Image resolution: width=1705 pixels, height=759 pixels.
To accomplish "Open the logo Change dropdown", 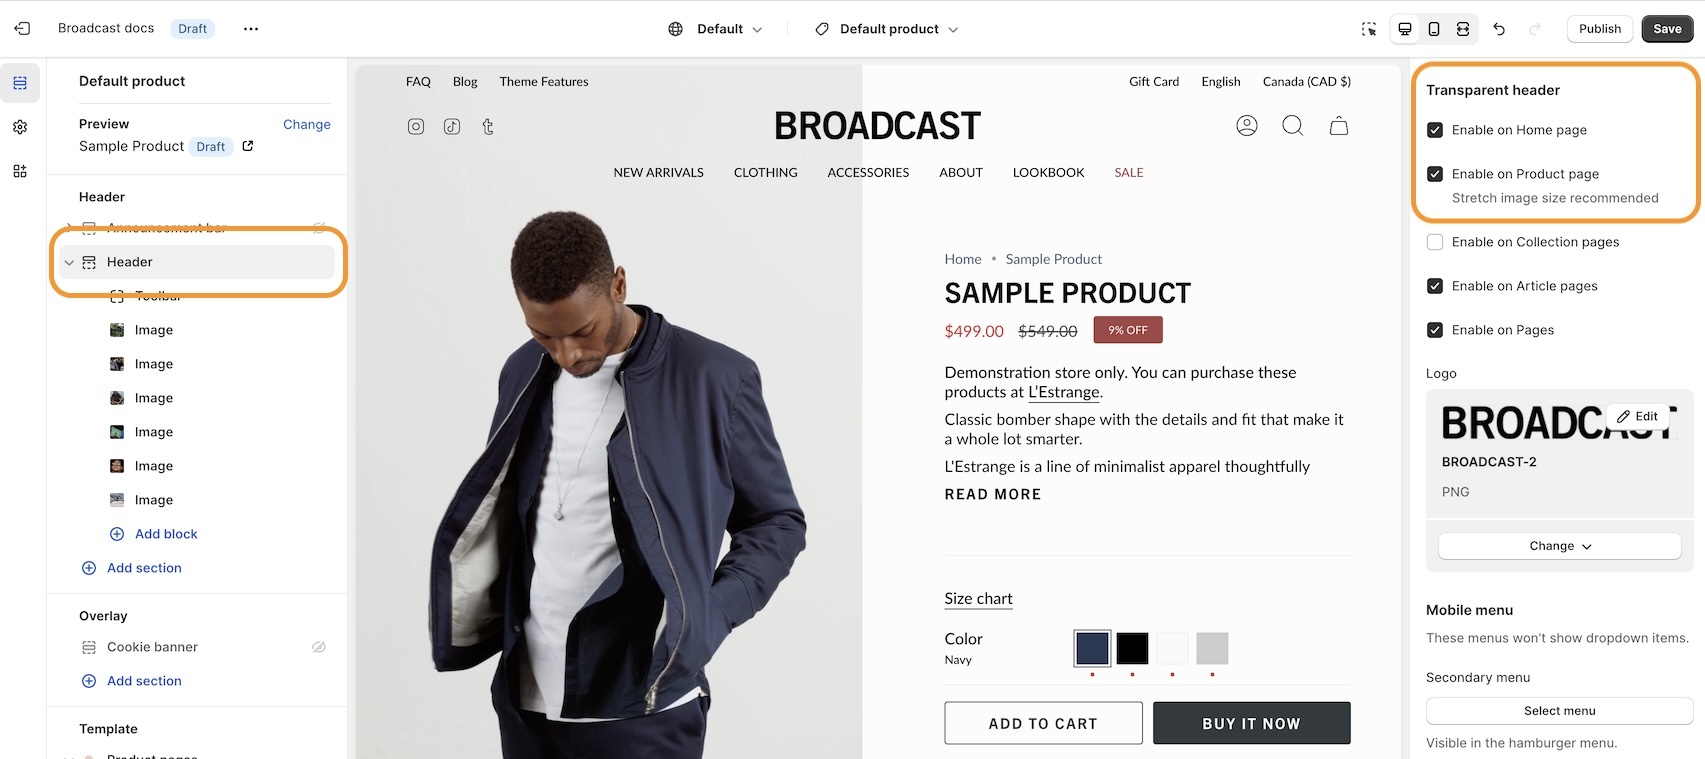I will coord(1559,546).
